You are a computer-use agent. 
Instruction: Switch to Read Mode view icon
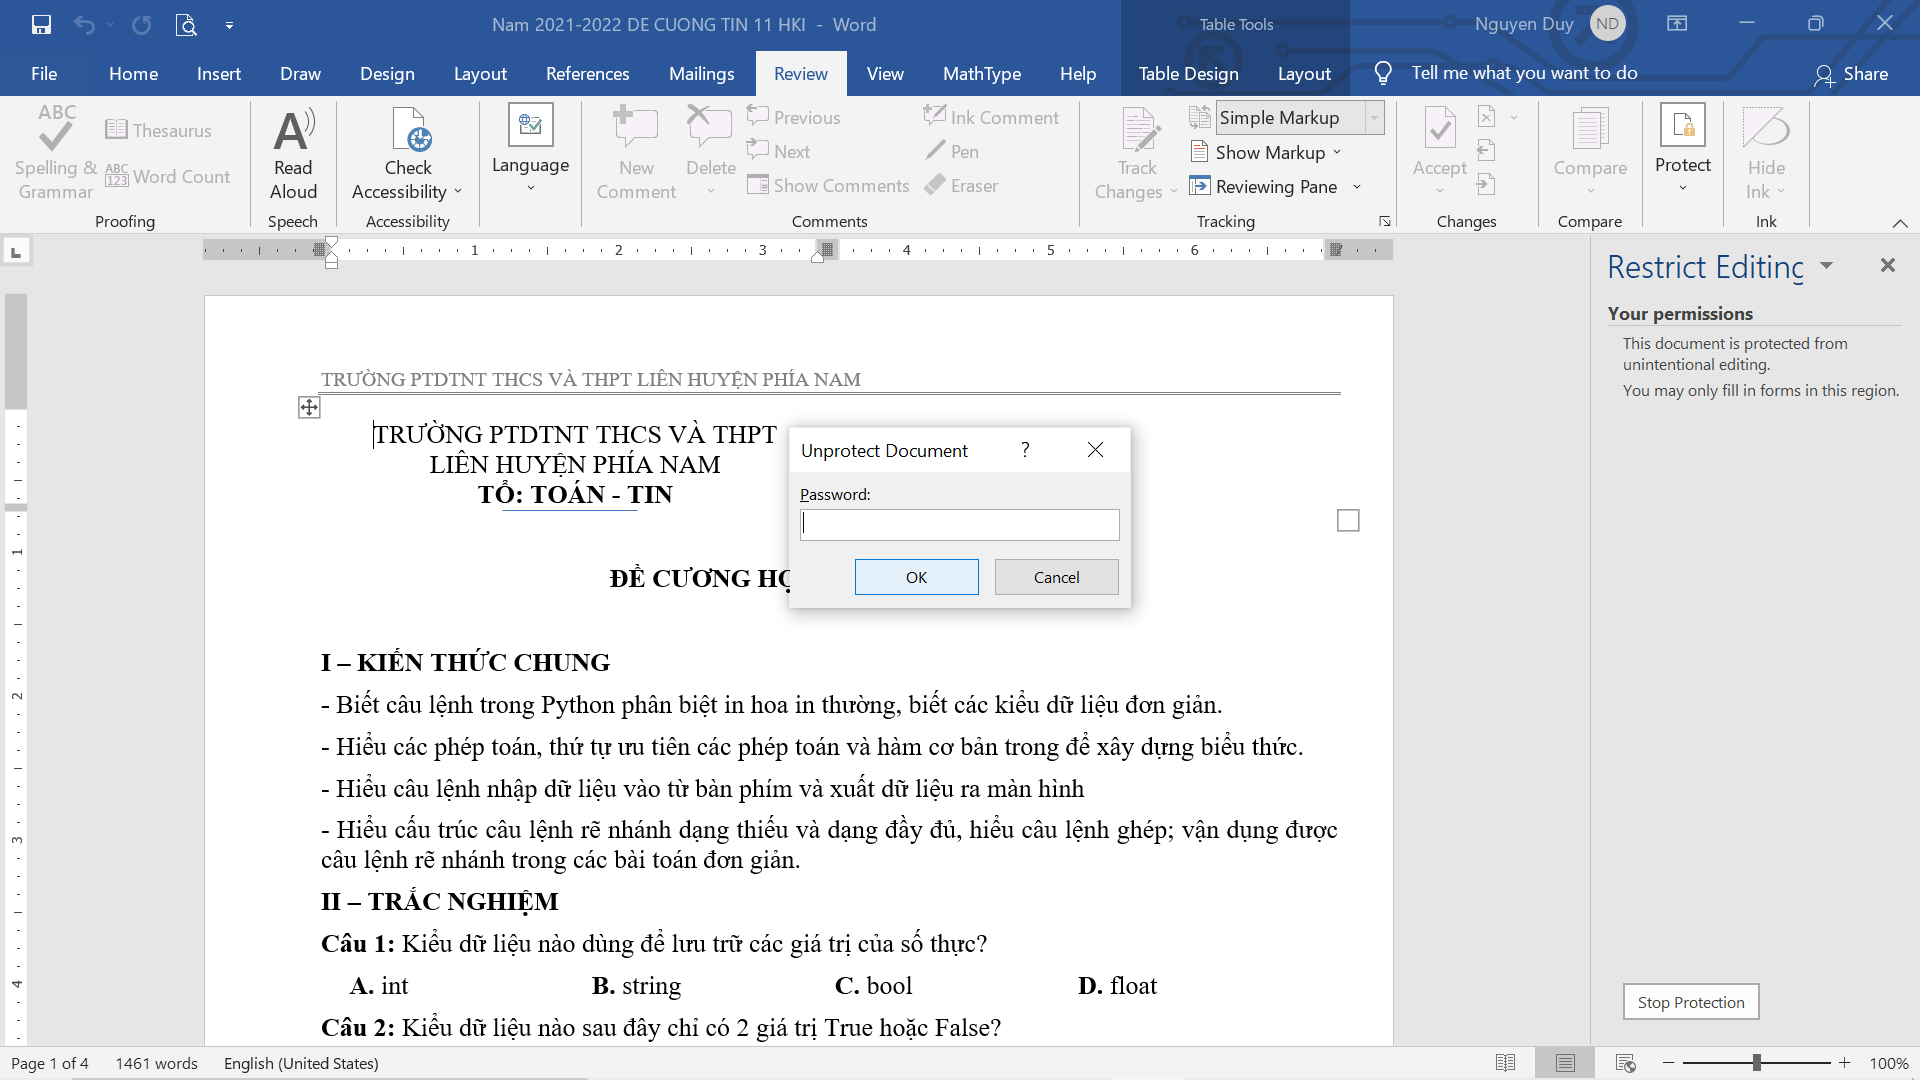click(1505, 1063)
